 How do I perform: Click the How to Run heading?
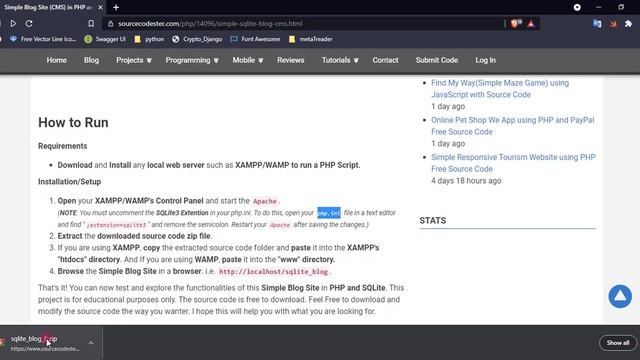tap(73, 122)
